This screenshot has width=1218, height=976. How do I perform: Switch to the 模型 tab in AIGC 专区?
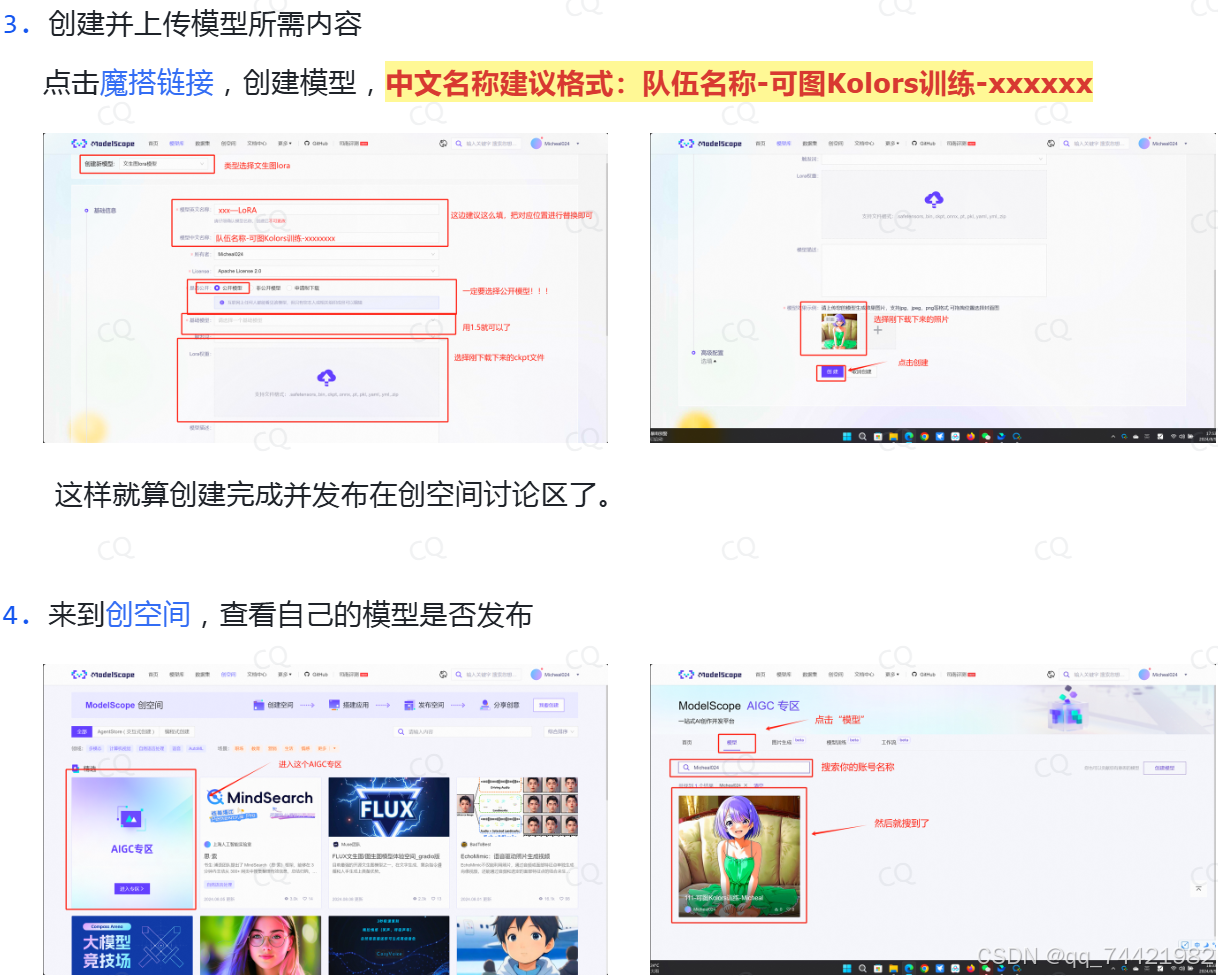click(x=732, y=743)
